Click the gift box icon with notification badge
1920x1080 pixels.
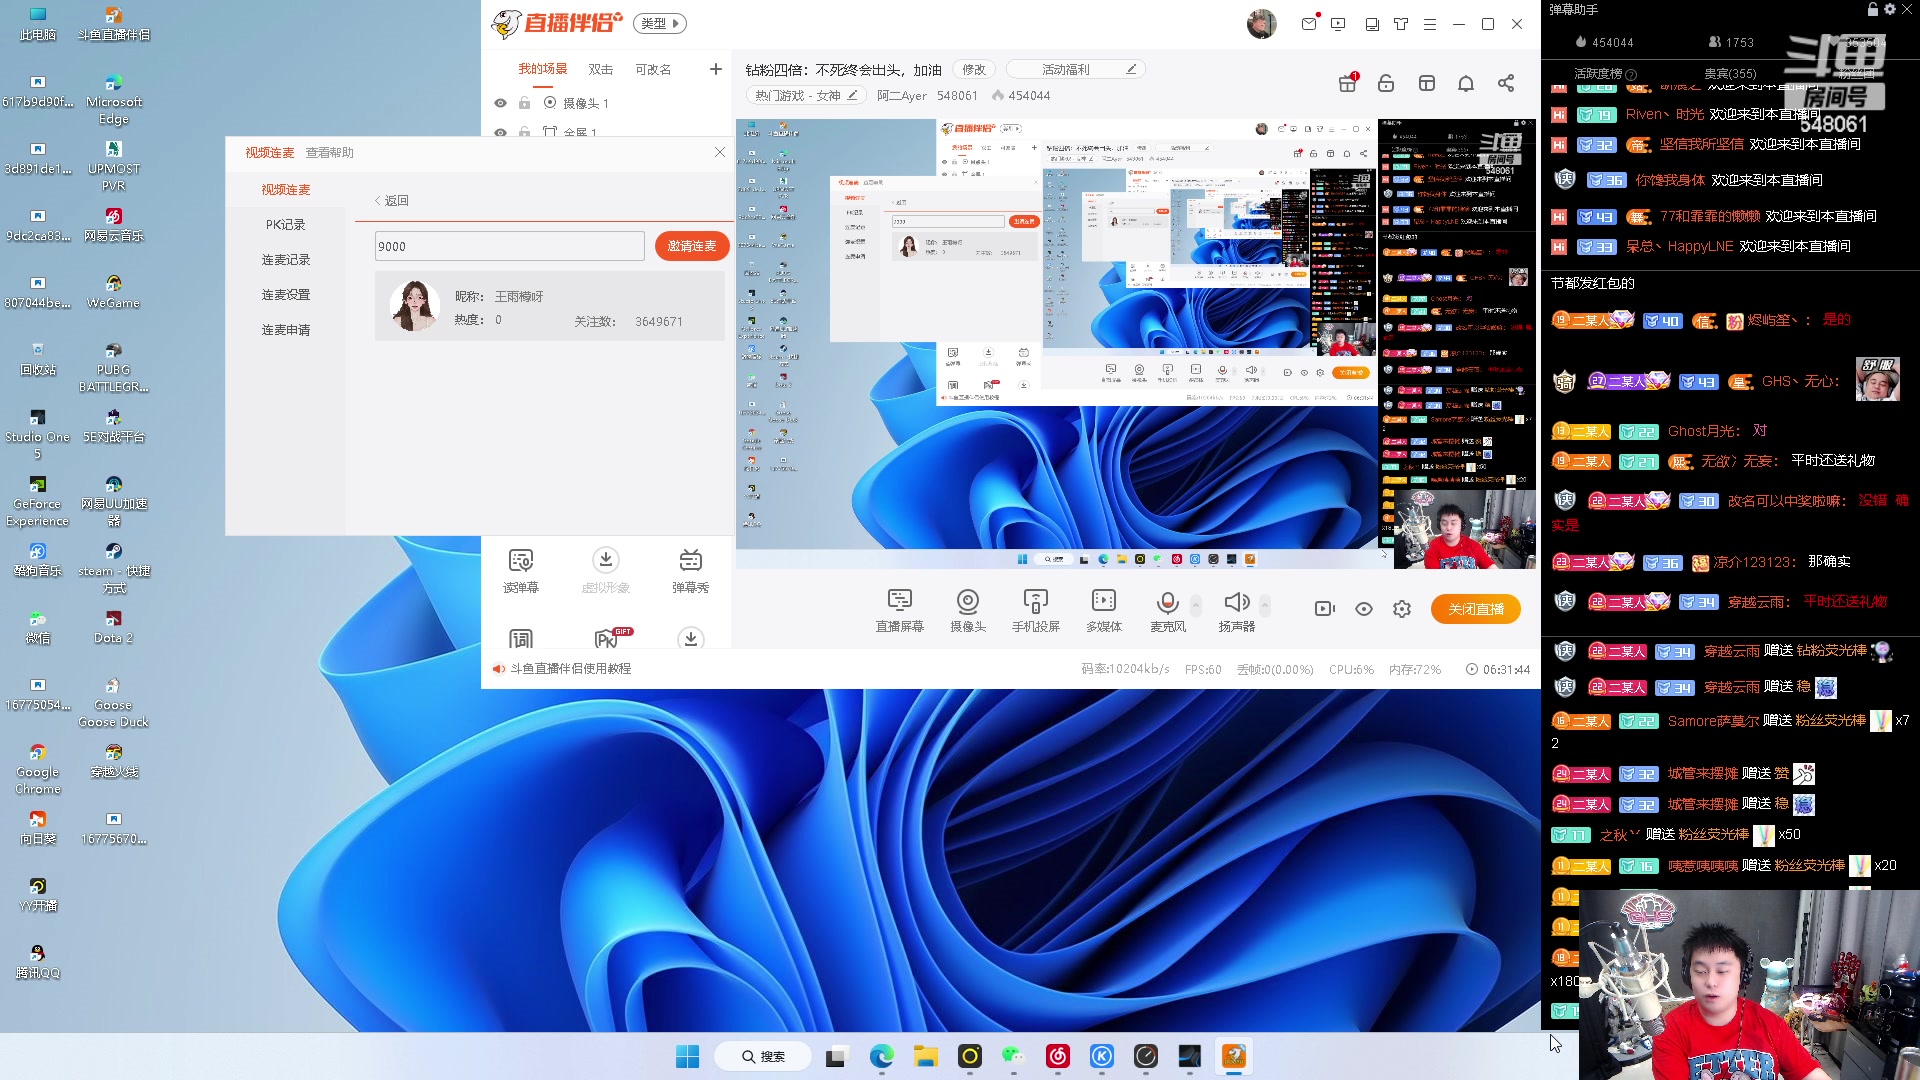(1348, 83)
